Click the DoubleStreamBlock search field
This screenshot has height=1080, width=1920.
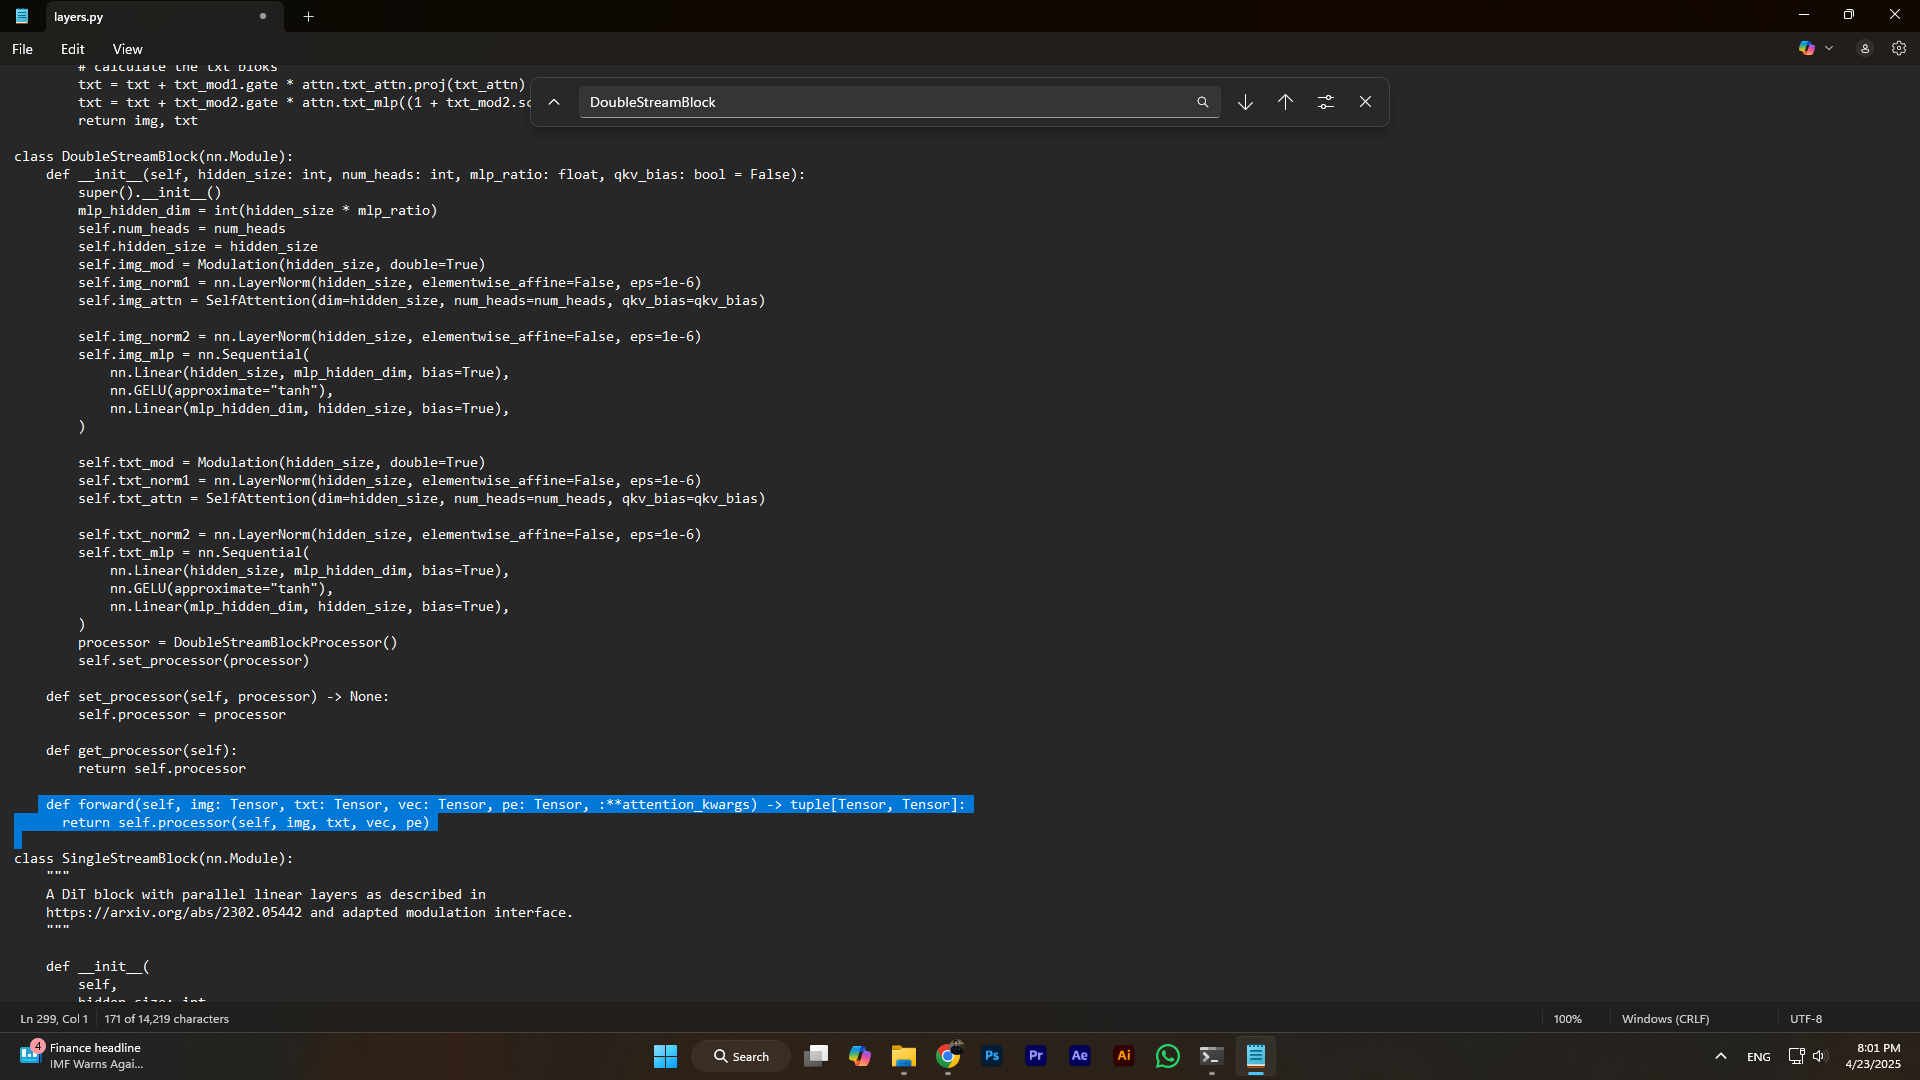pos(880,102)
